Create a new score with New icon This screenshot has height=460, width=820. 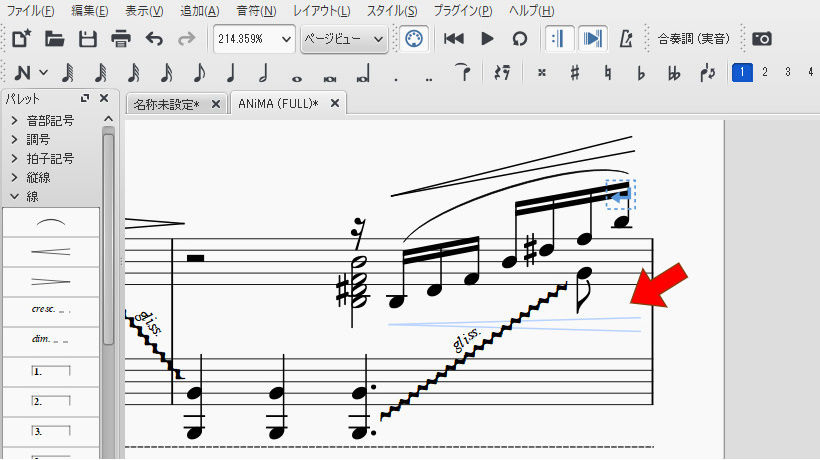[x=21, y=39]
